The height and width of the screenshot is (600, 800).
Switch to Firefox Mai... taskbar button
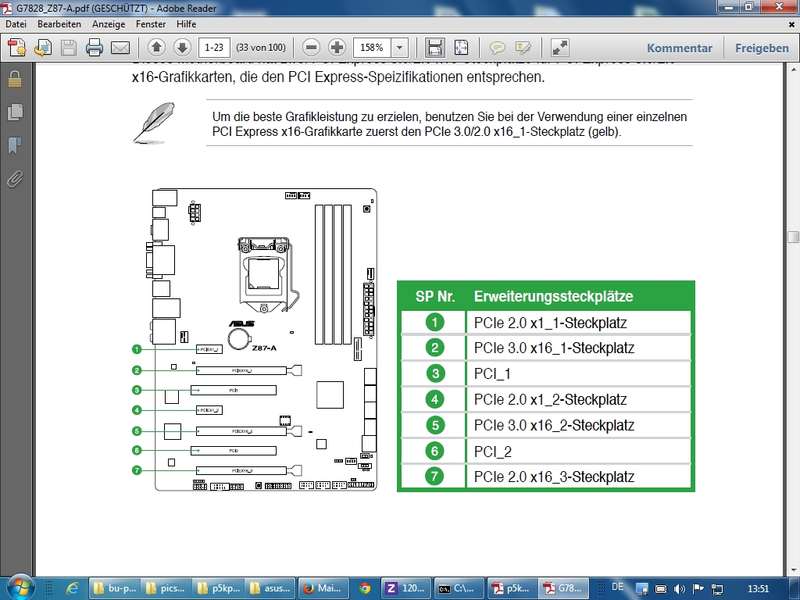click(x=323, y=588)
